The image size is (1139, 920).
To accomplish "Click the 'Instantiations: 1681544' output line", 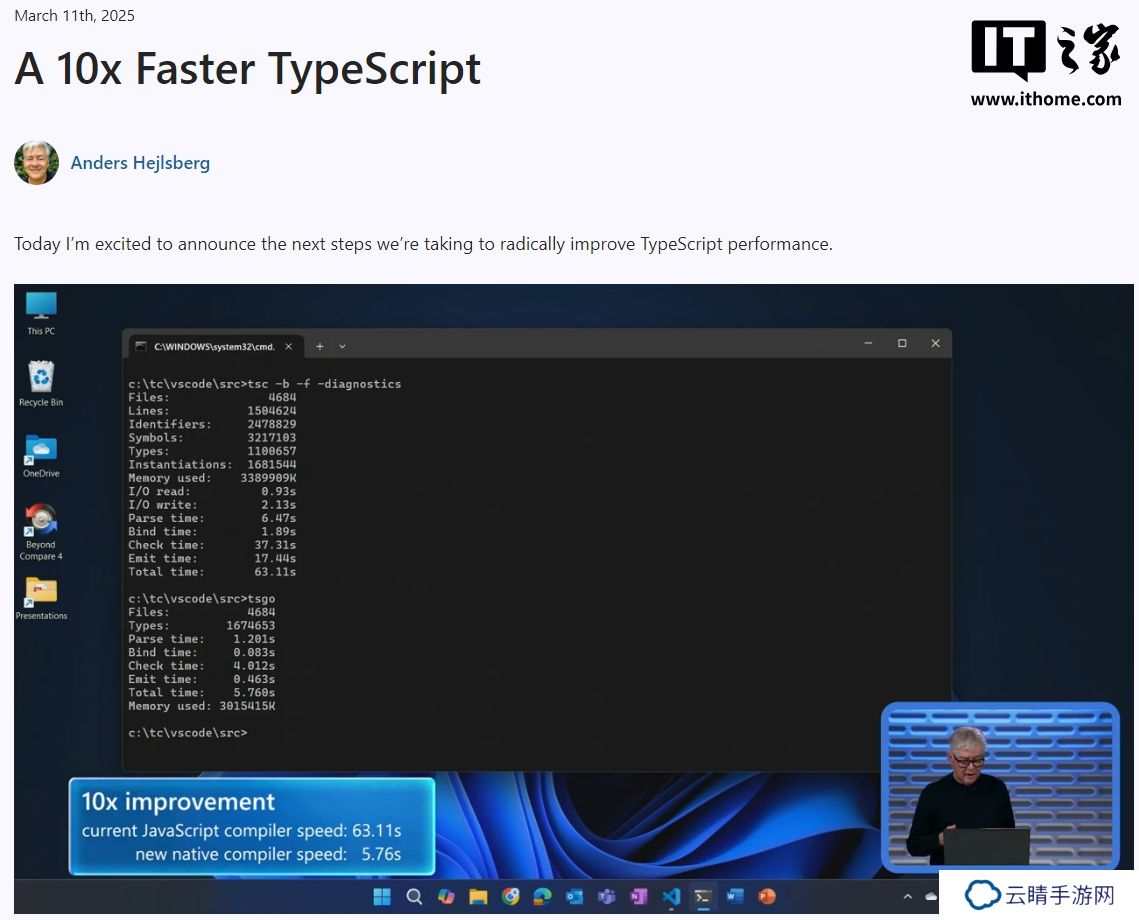I will coord(212,465).
